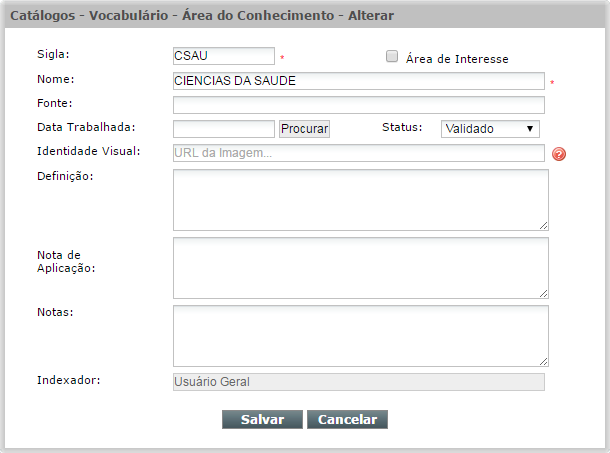This screenshot has height=453, width=610.
Task: Focus the Sigla field containing CSAU
Action: click(x=224, y=56)
